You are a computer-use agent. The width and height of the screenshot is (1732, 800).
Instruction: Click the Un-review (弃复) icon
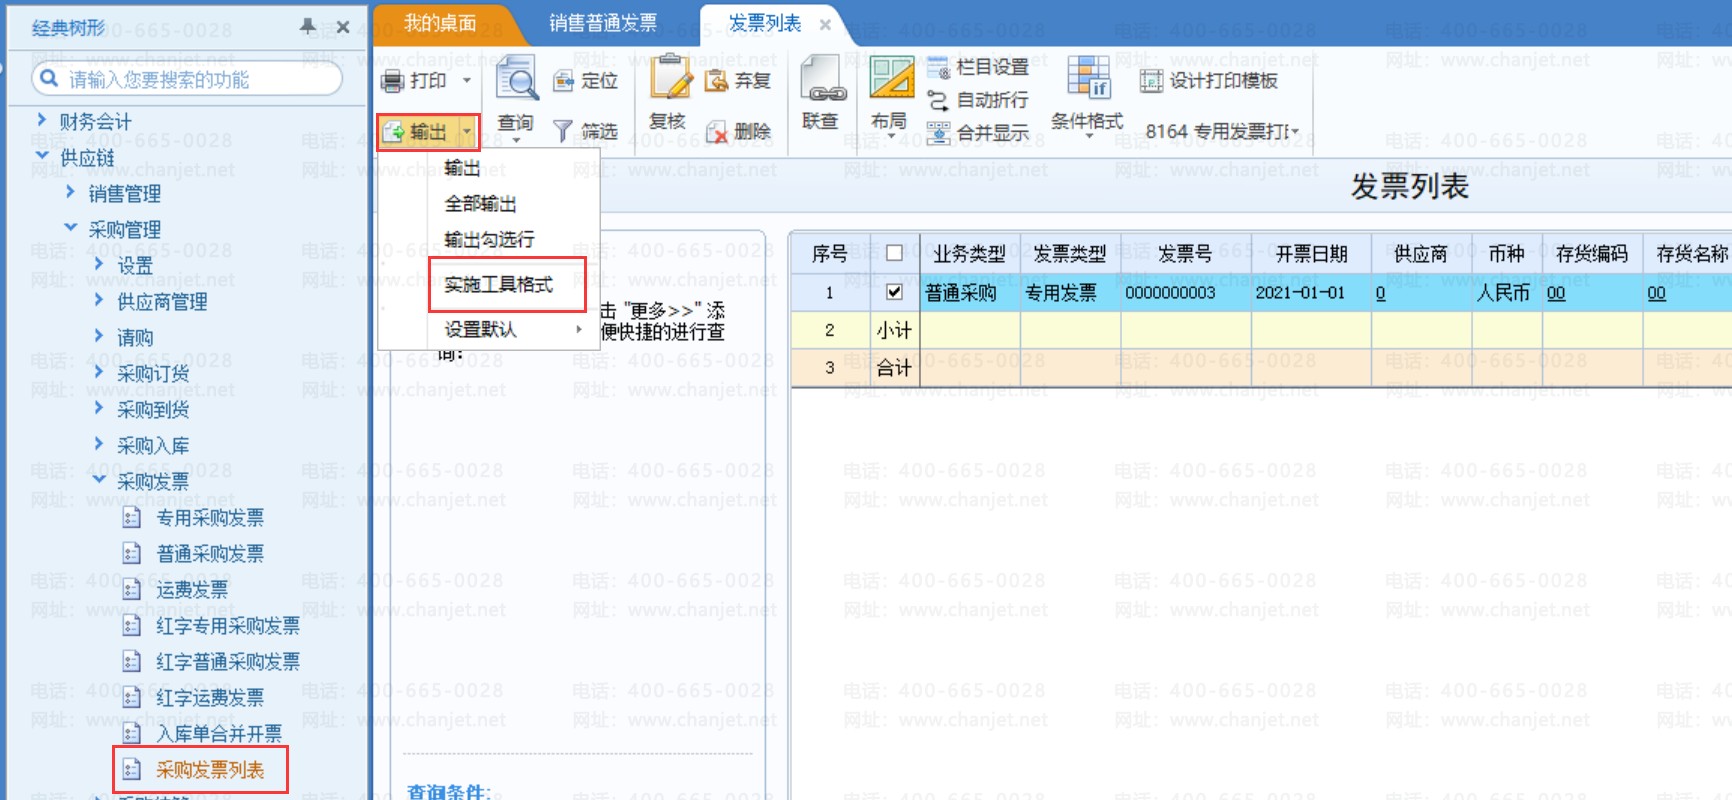coord(716,81)
